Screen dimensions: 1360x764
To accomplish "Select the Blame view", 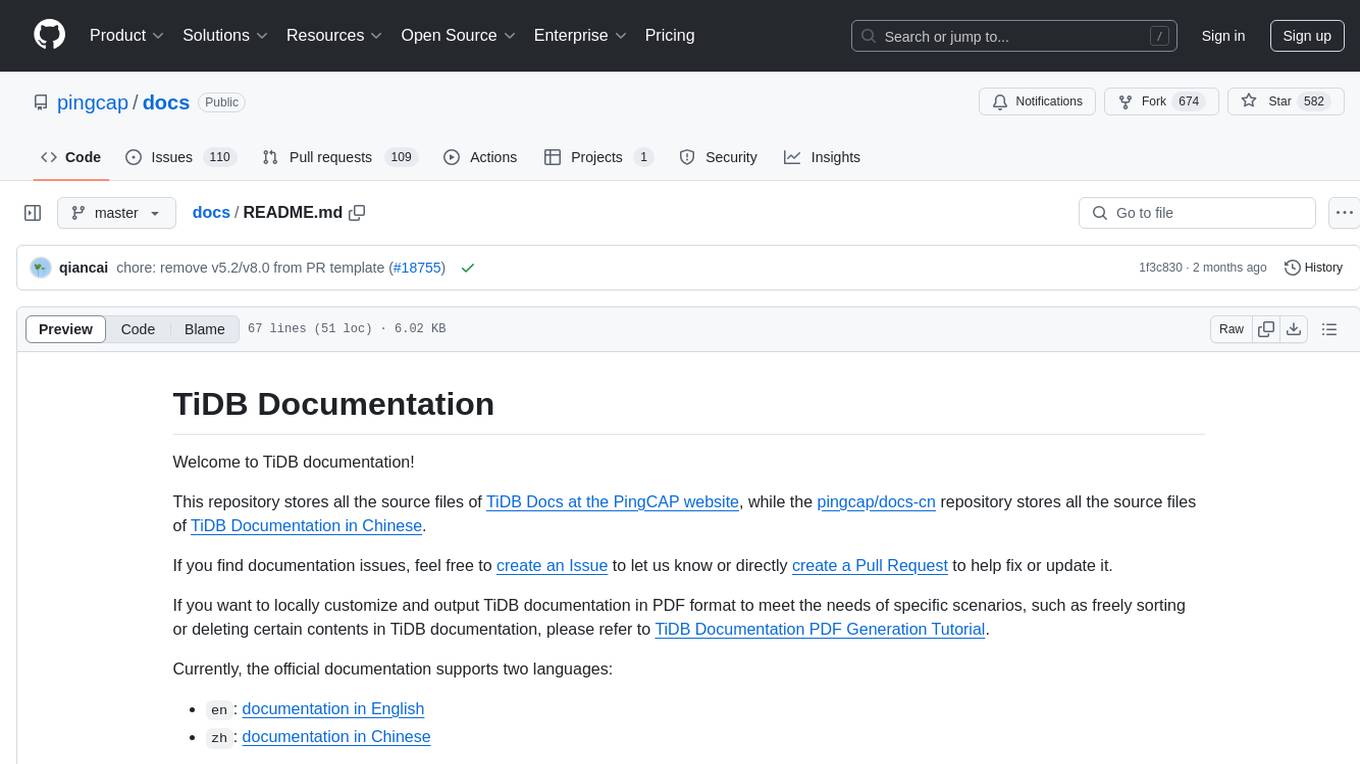I will coord(204,329).
